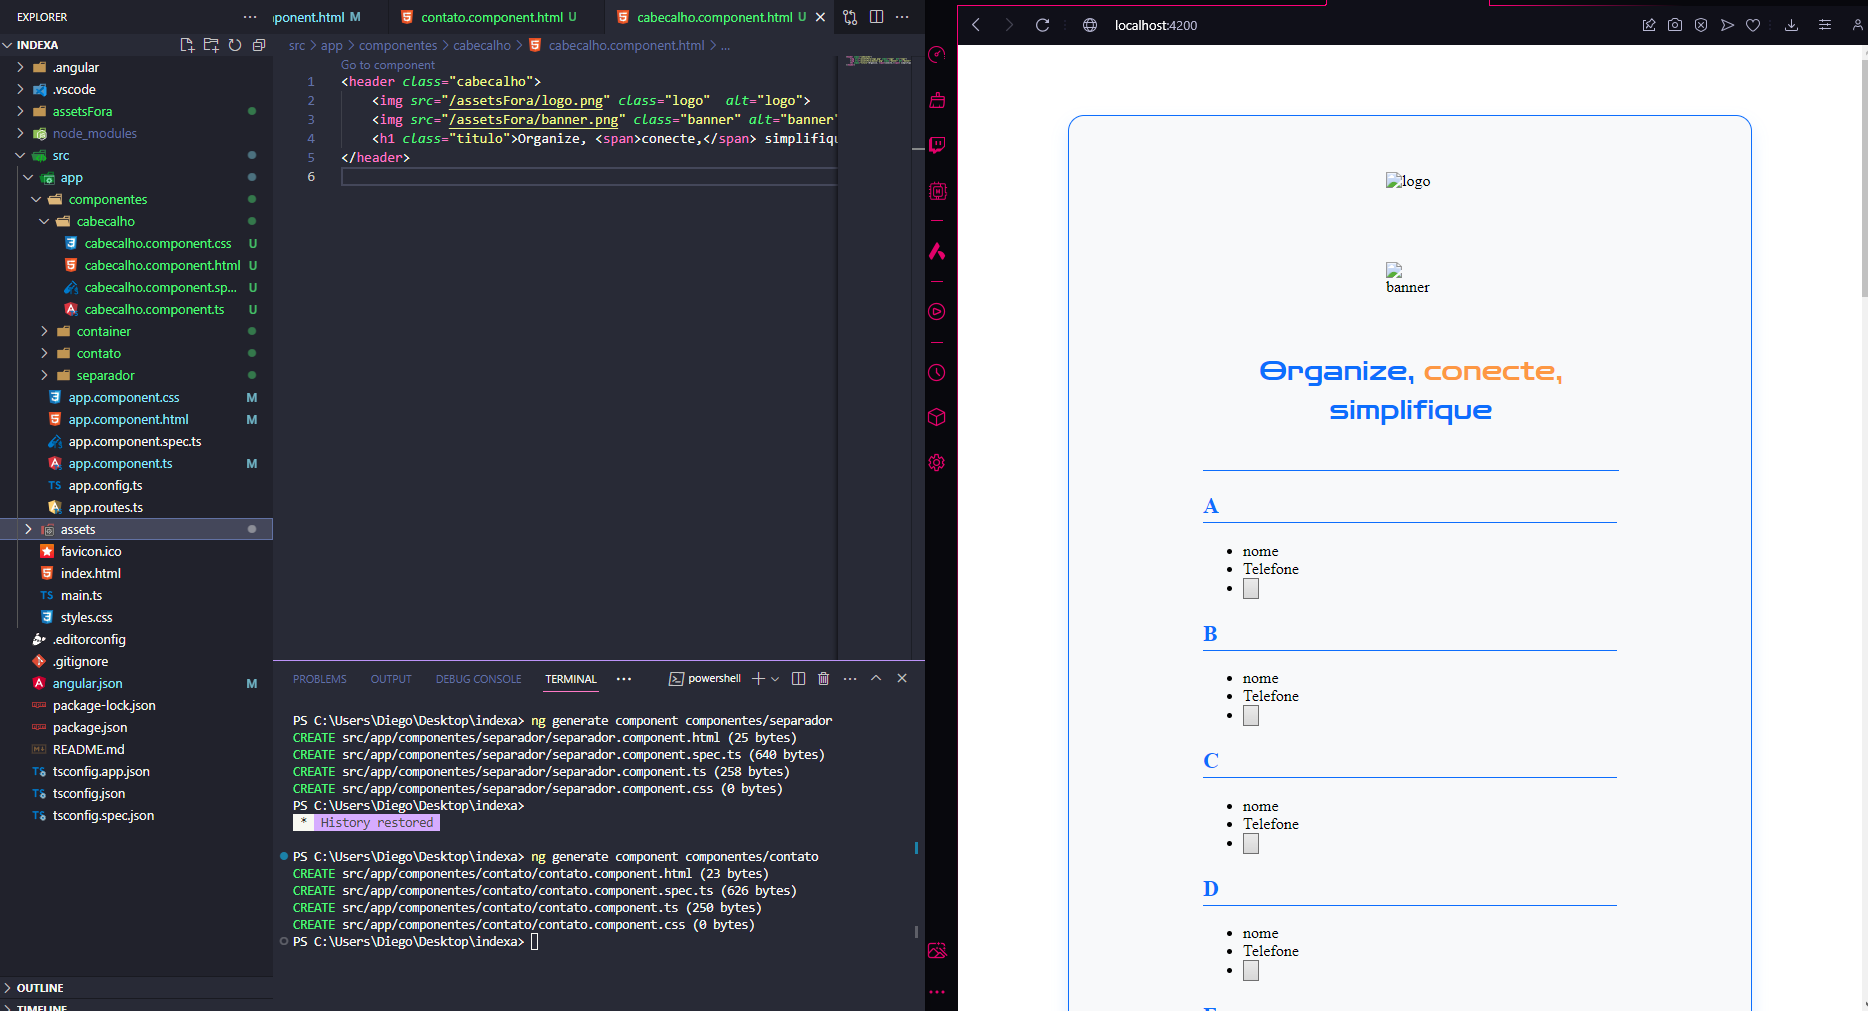
Task: Open the chip icon in the browser sidebar
Action: coord(937,191)
